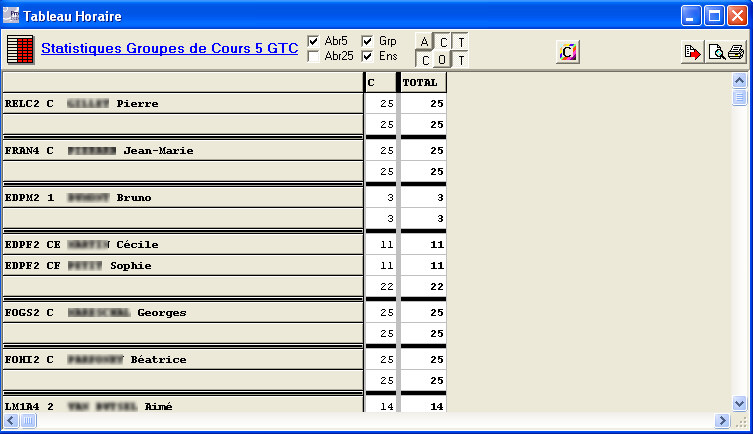The height and width of the screenshot is (434, 753).
Task: Open Statistiques Groupes de Cours 5 GTC link
Action: pyautogui.click(x=169, y=48)
